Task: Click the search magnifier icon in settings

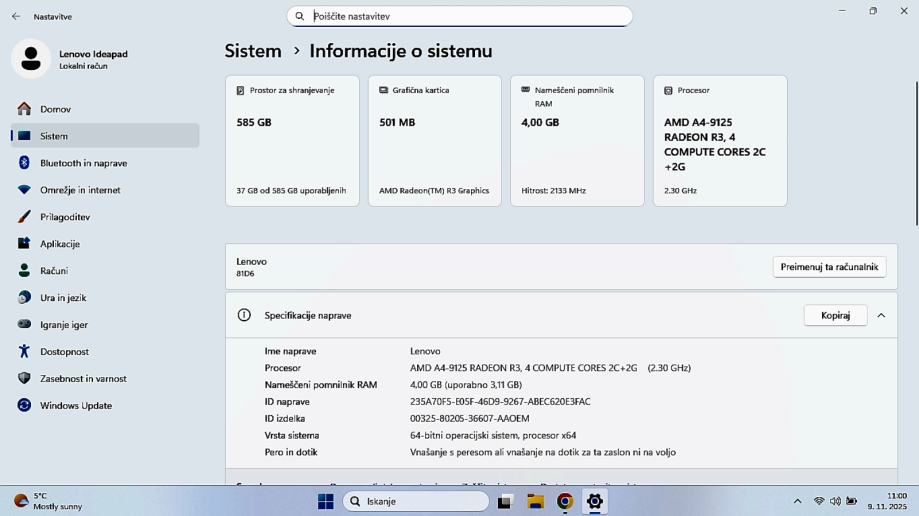Action: pos(299,16)
